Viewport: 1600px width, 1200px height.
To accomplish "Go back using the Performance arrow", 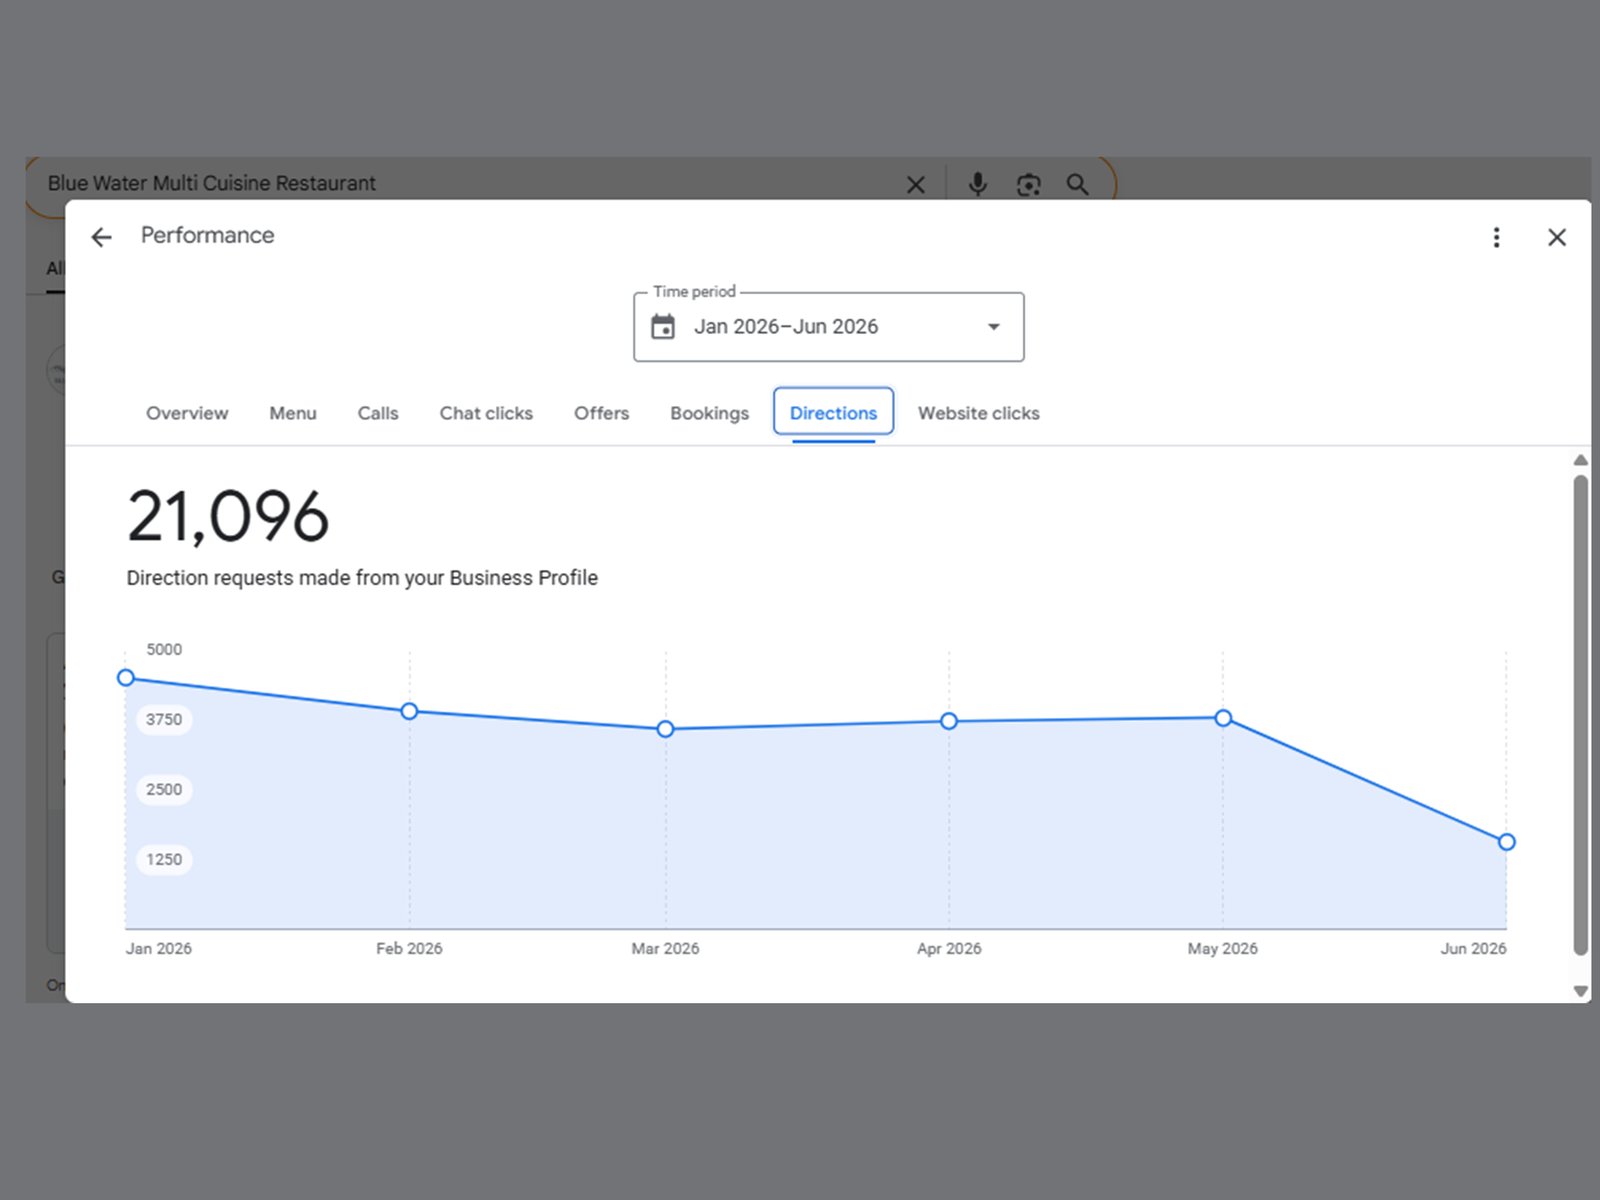I will [x=101, y=237].
